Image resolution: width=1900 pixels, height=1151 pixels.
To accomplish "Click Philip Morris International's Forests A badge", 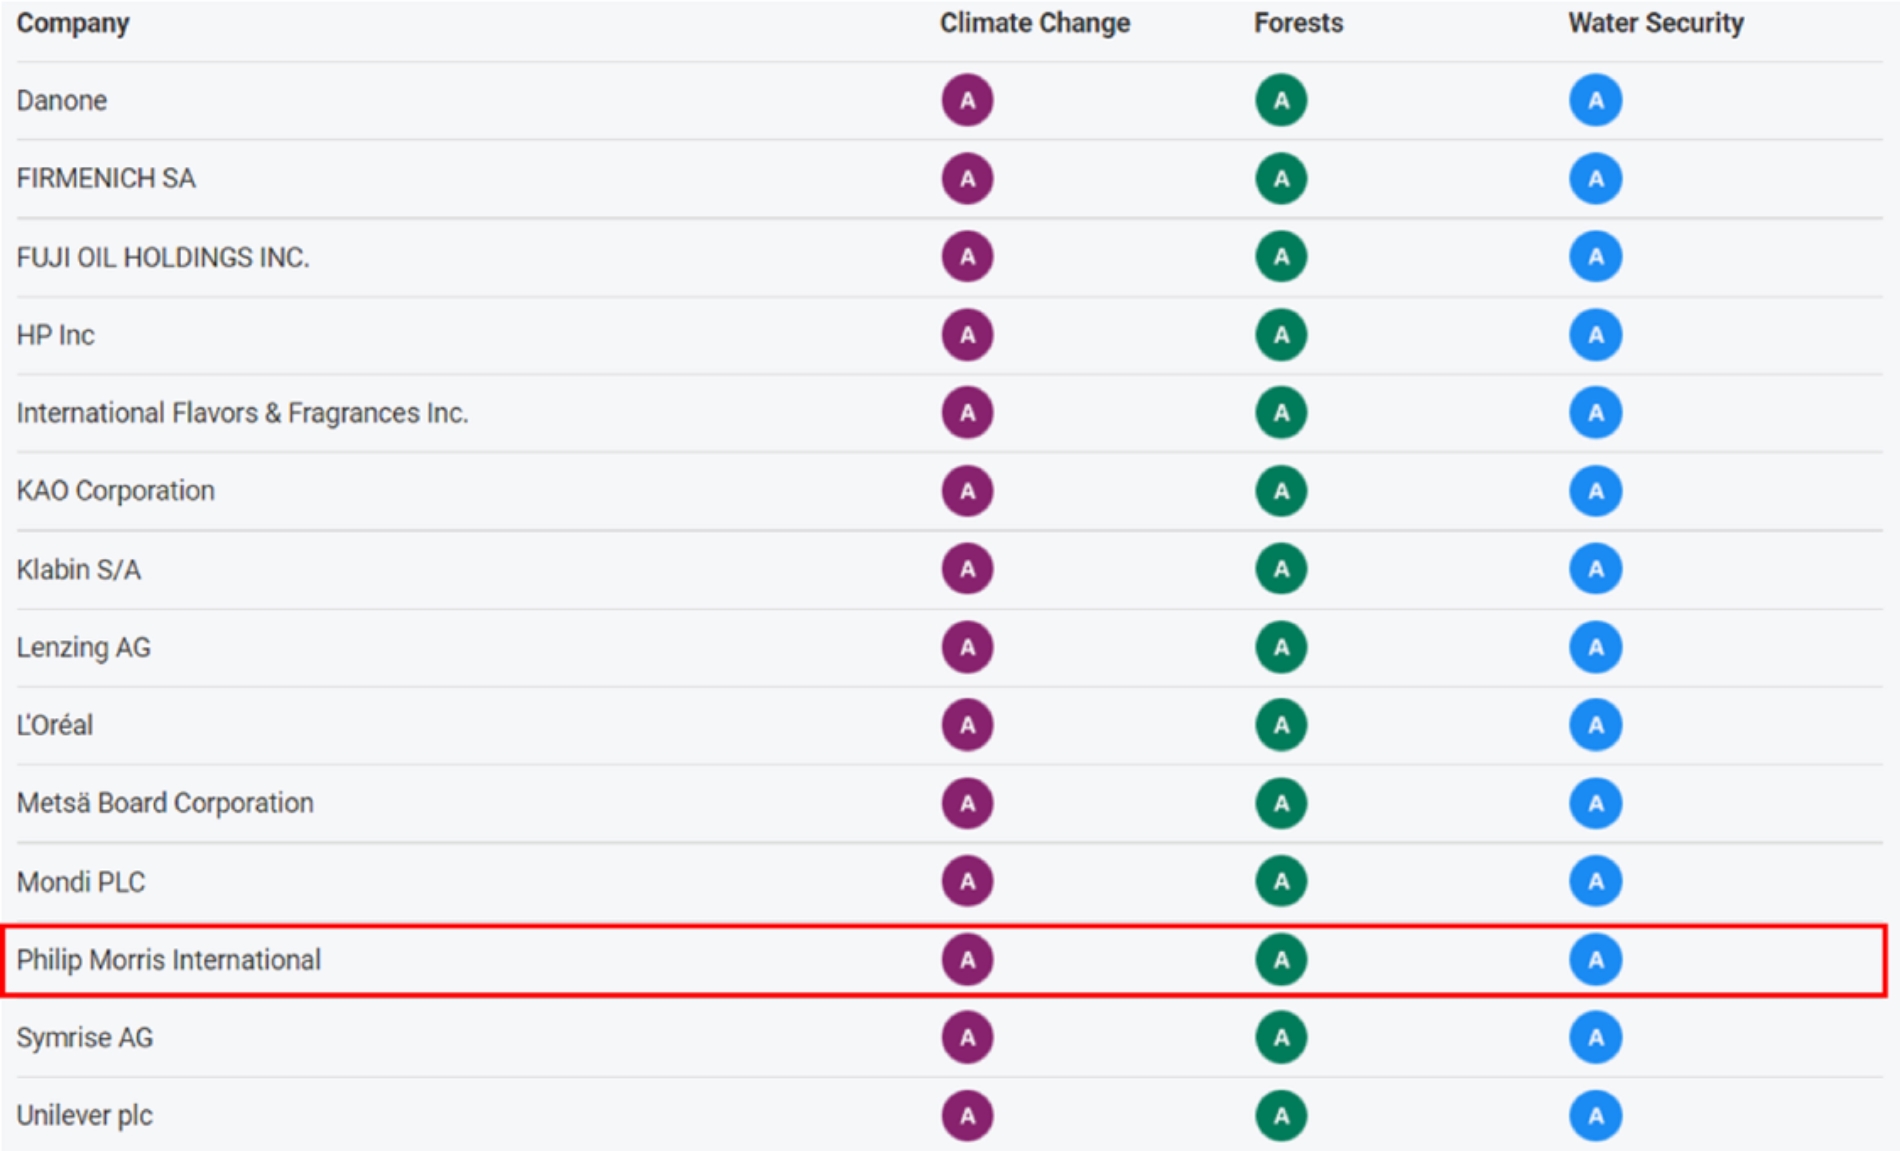I will 1281,960.
